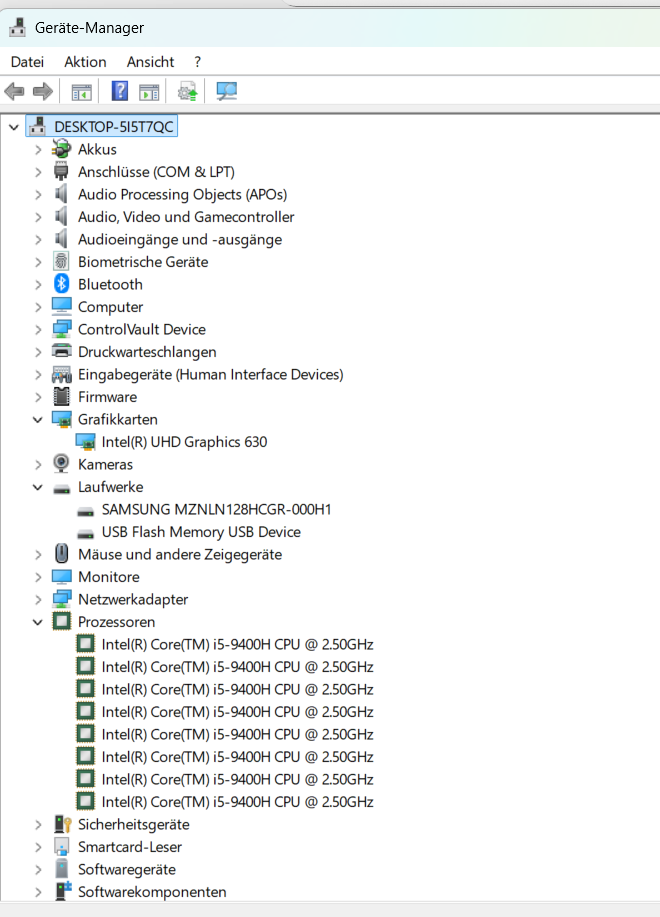Expand the Kameras category
This screenshot has height=917, width=660.
(x=38, y=464)
